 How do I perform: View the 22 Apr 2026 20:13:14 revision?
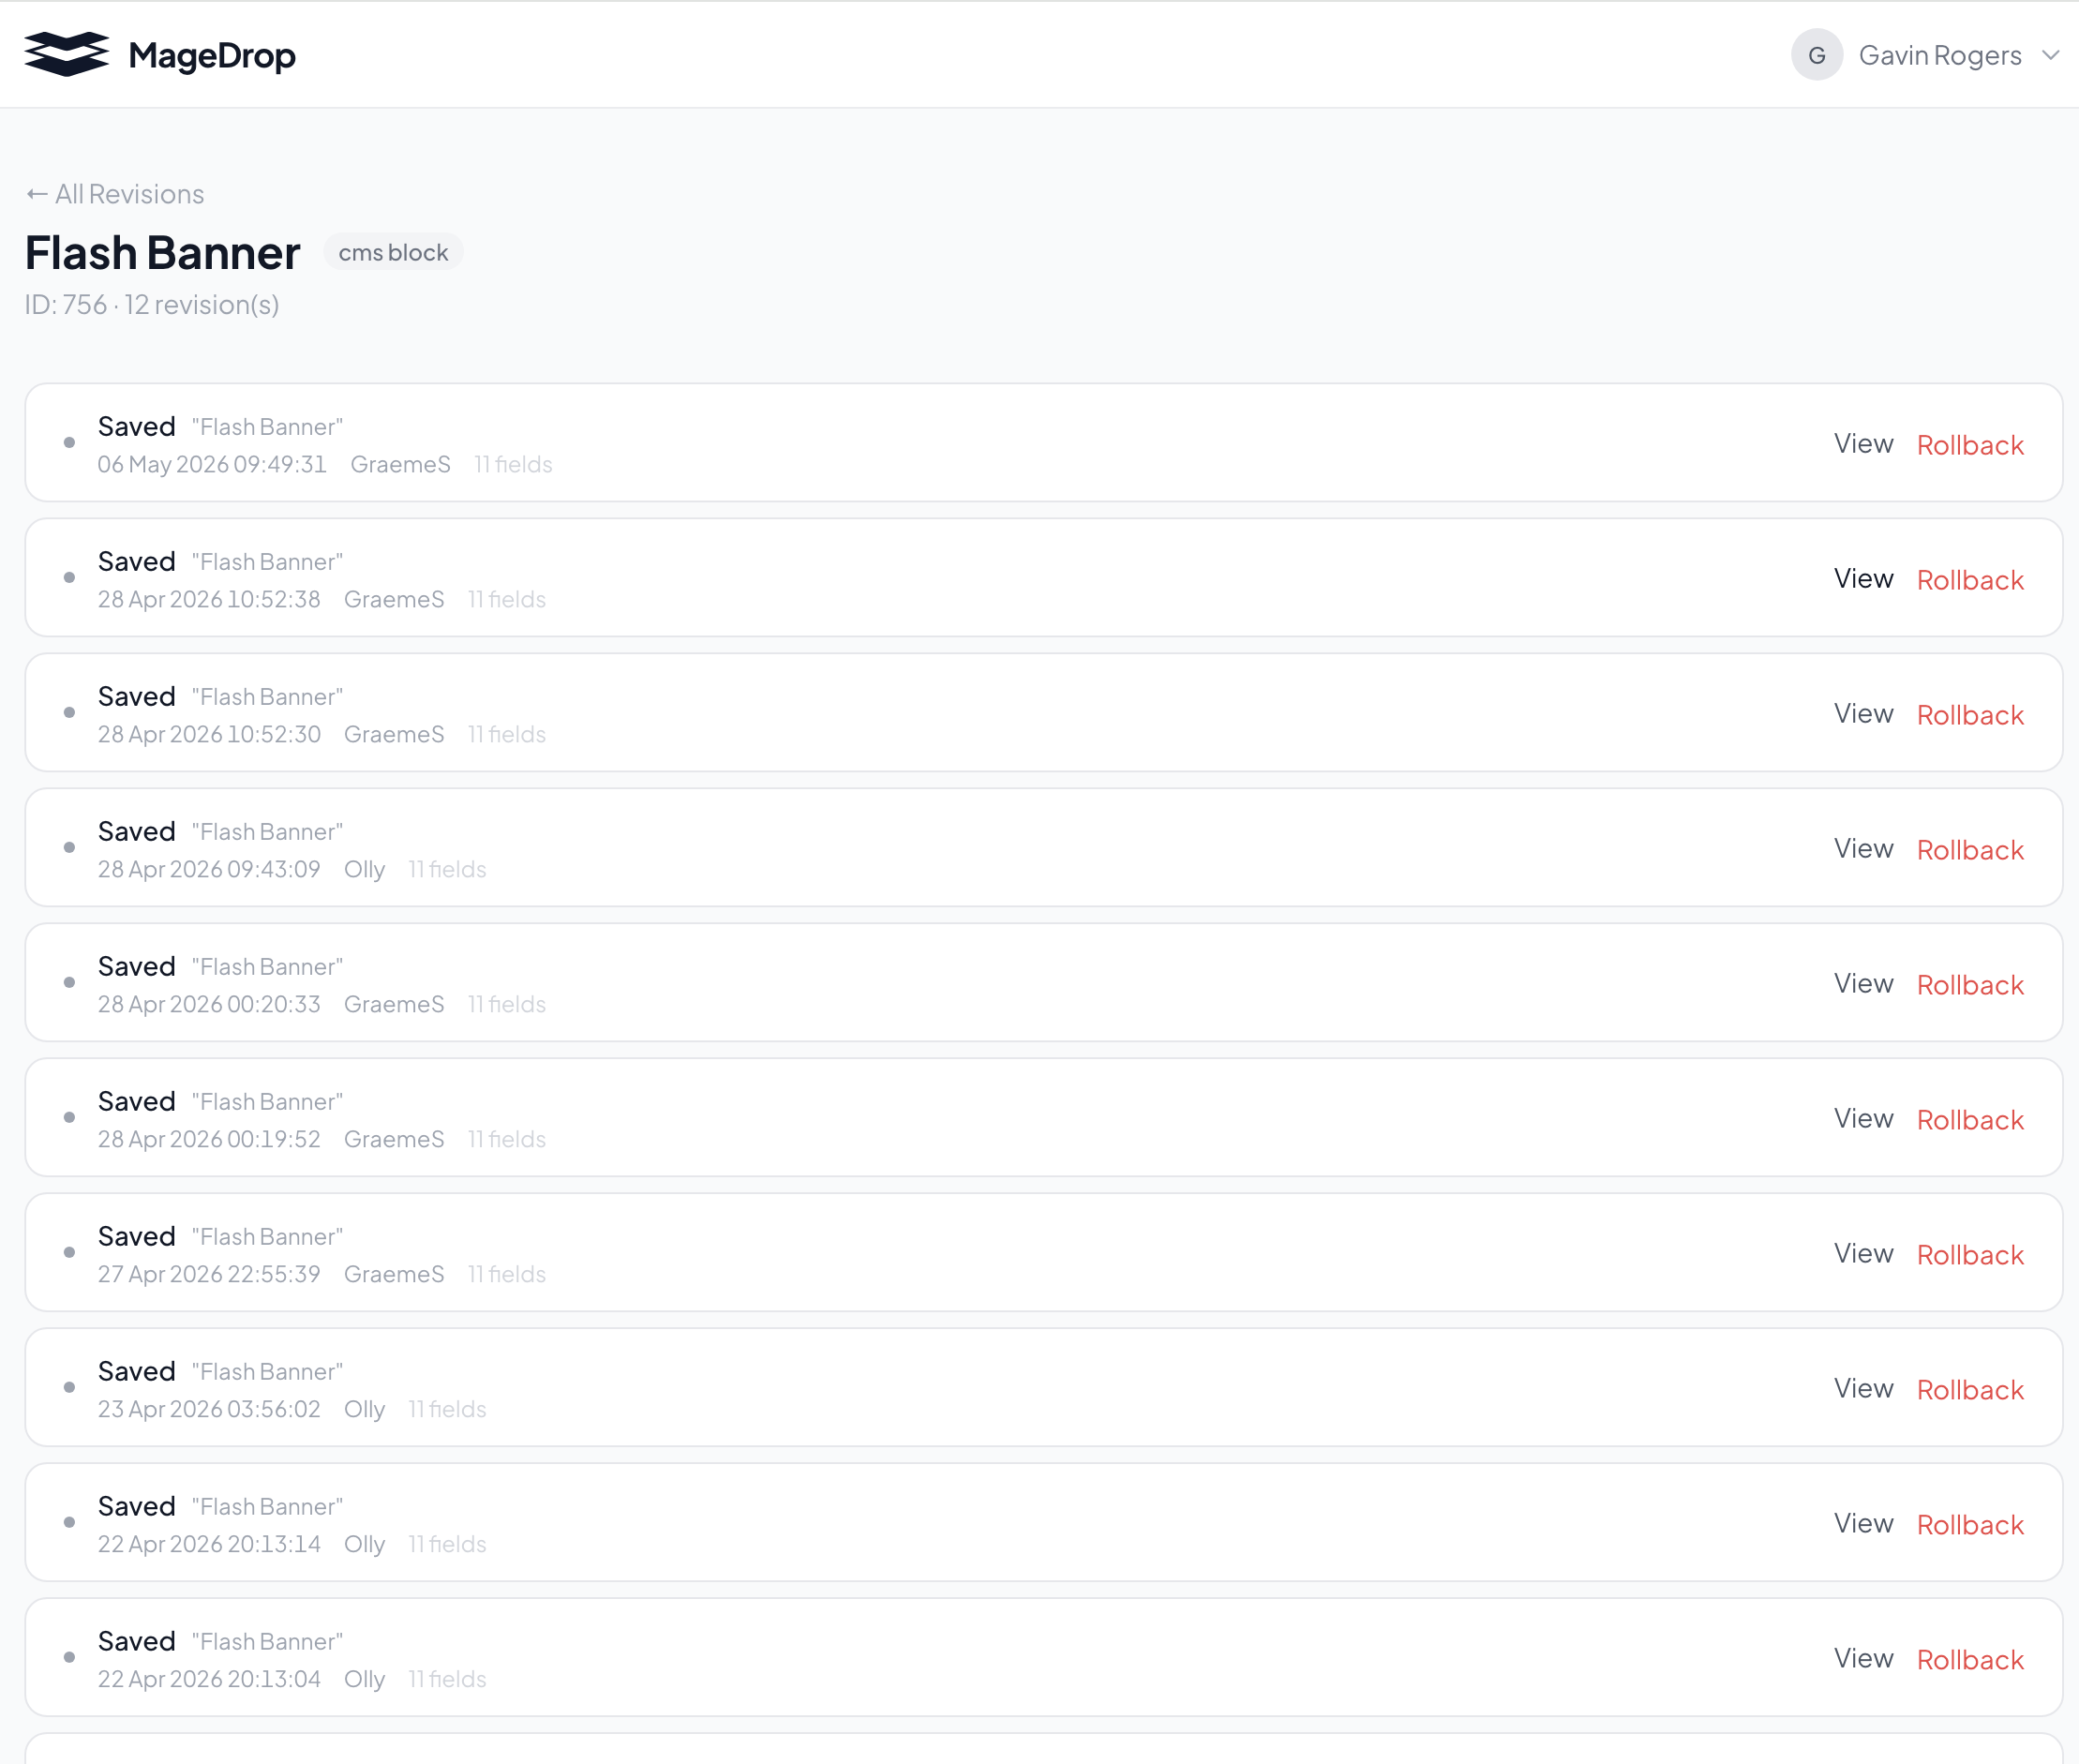(1863, 1523)
